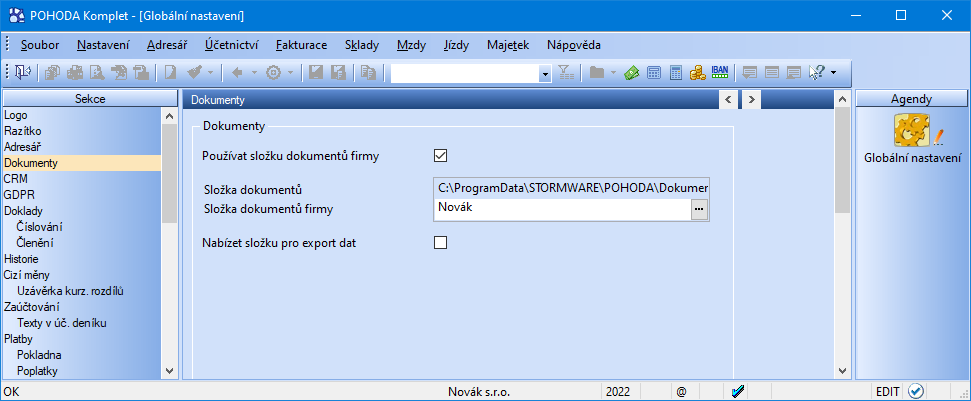Open print preview with the magnifier page icon
Image resolution: width=971 pixels, height=401 pixels.
(98, 73)
